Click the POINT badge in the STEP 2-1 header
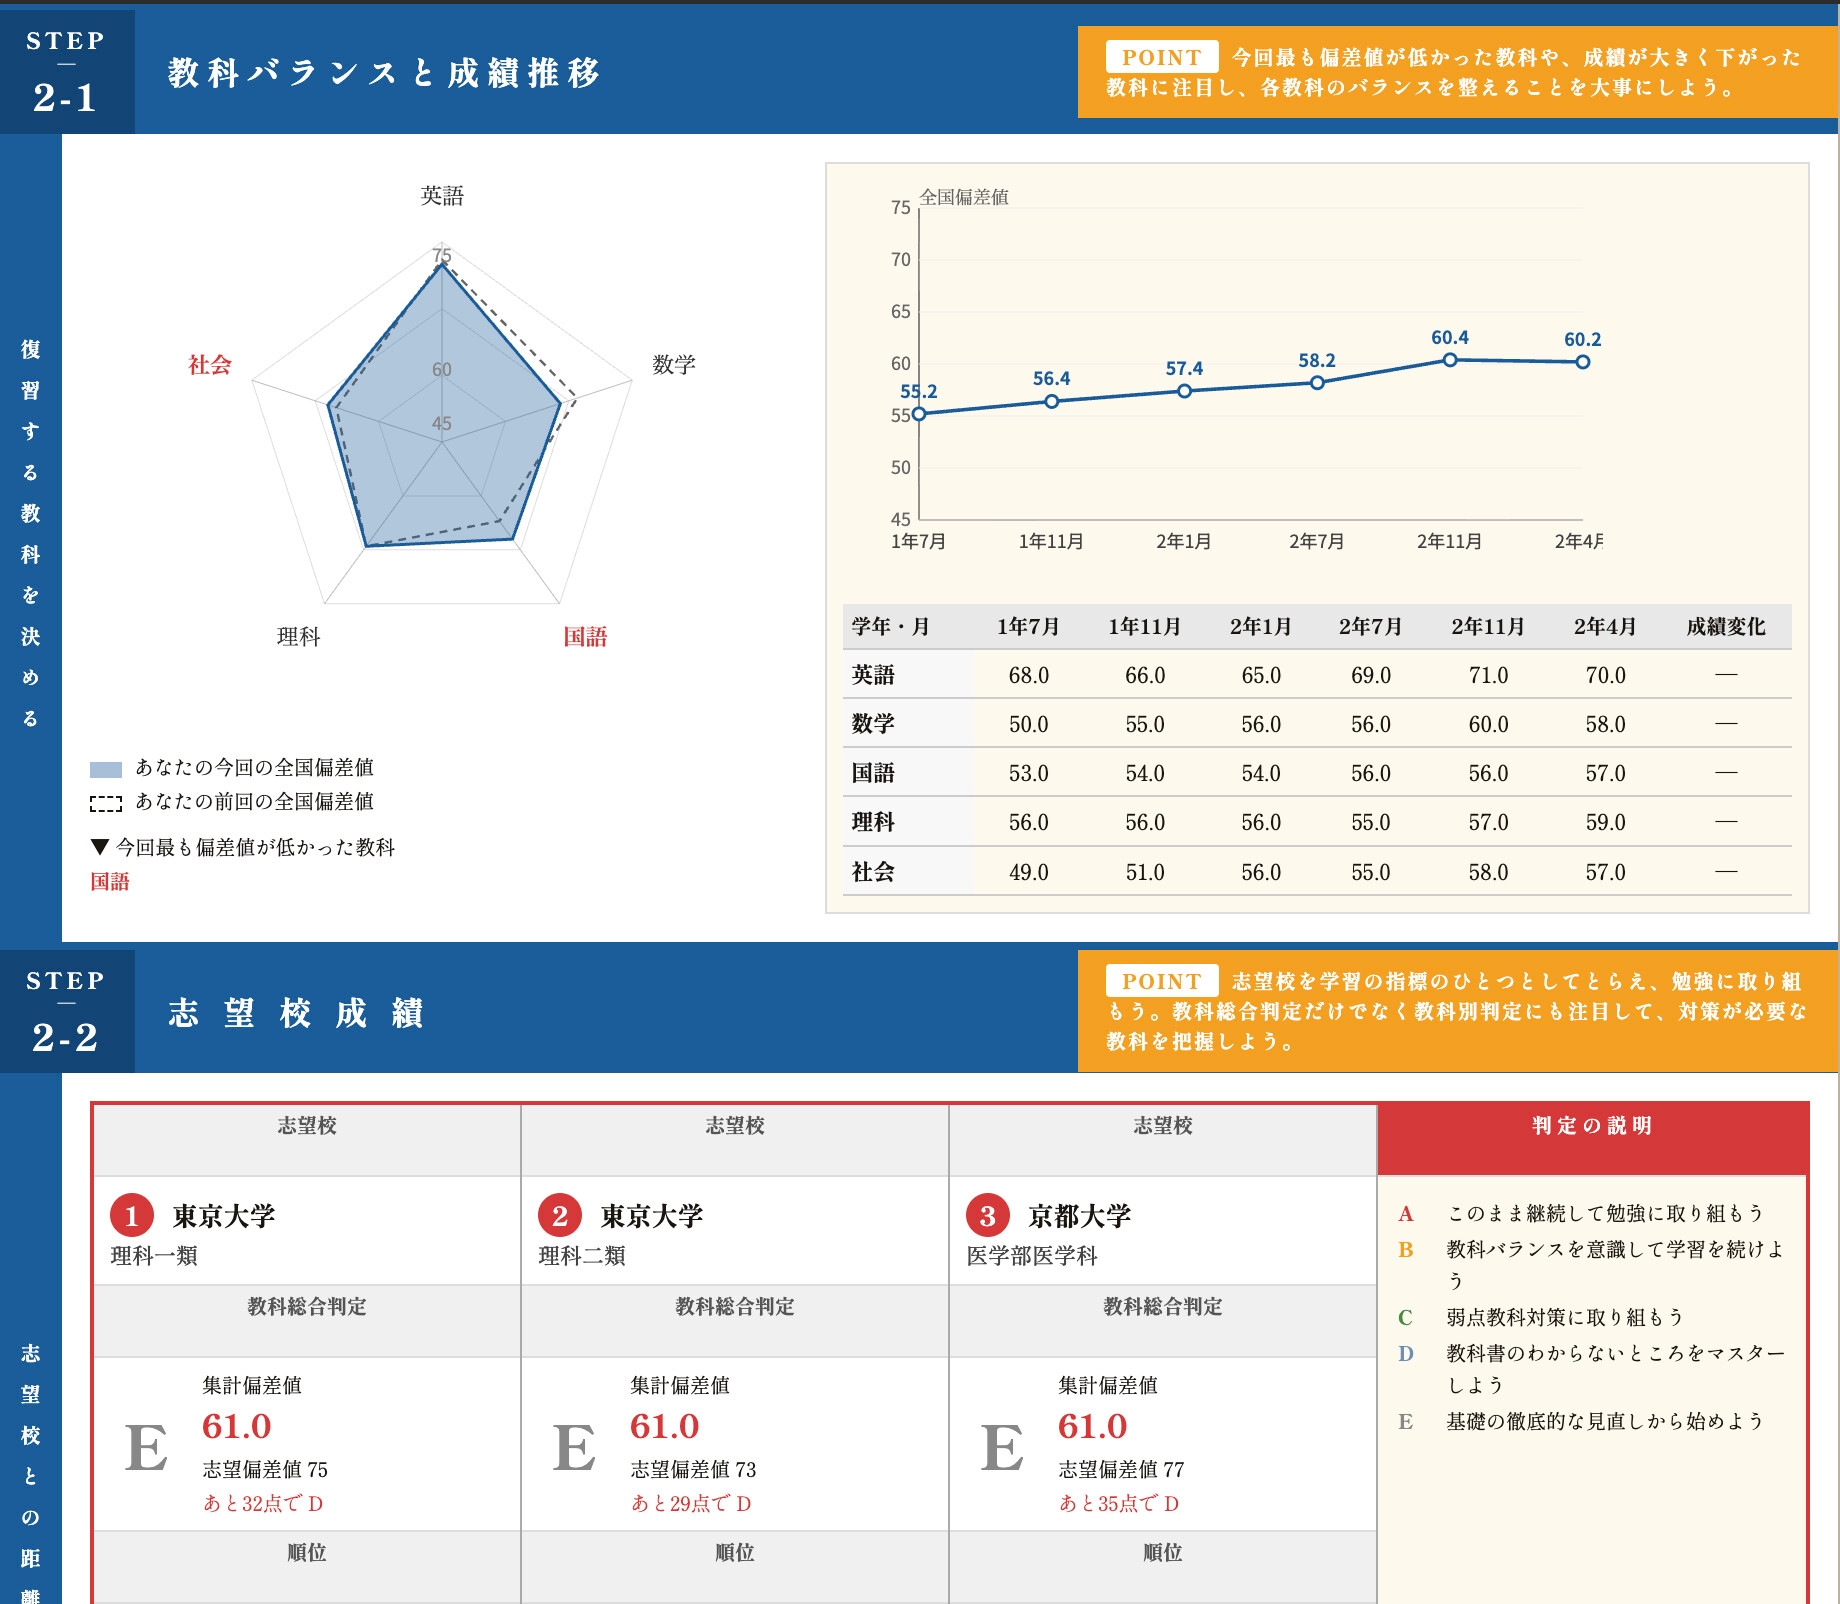This screenshot has width=1840, height=1604. (1161, 57)
